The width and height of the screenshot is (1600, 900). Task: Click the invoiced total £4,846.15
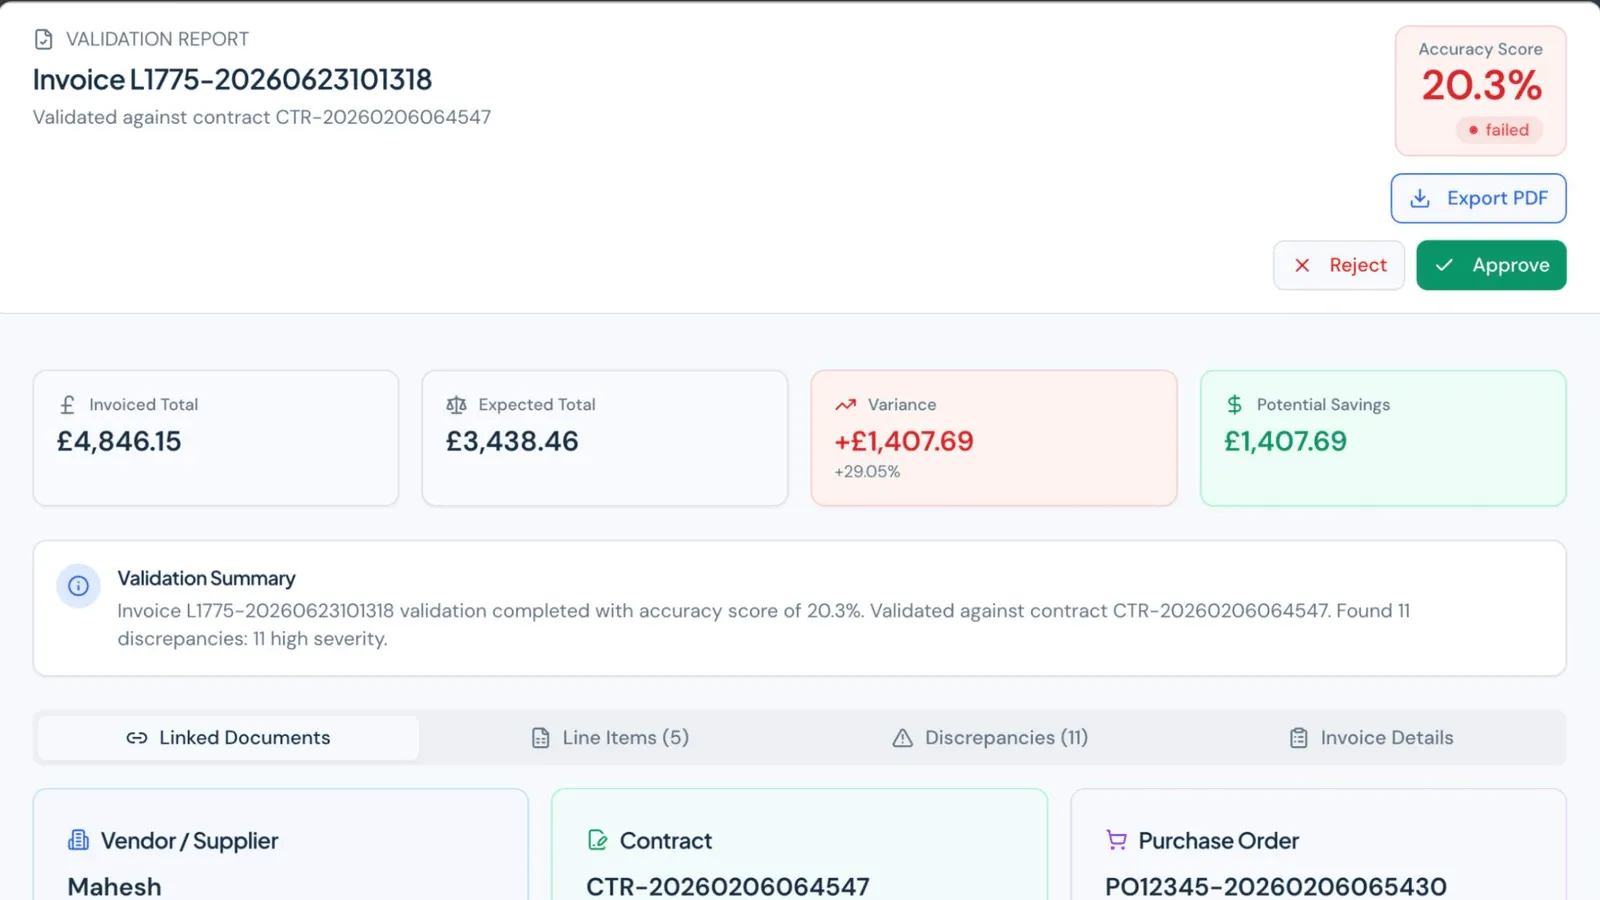coord(119,441)
